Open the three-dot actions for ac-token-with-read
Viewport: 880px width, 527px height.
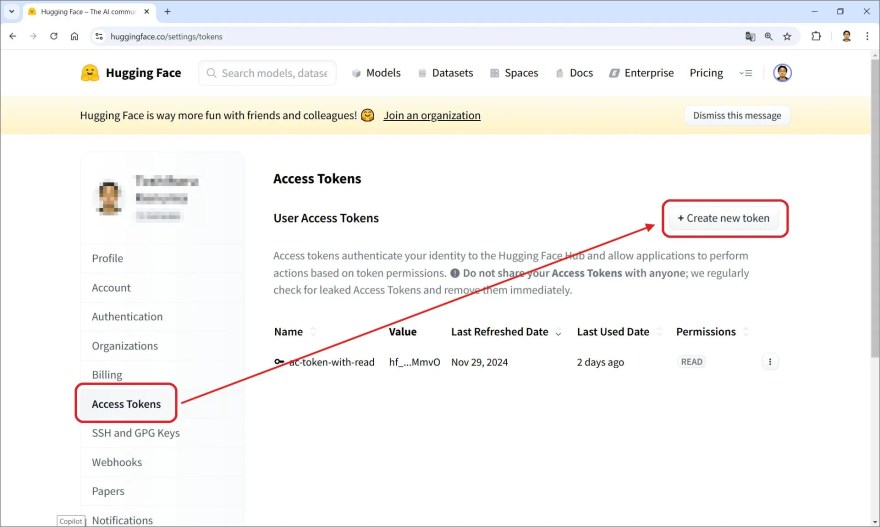769,362
